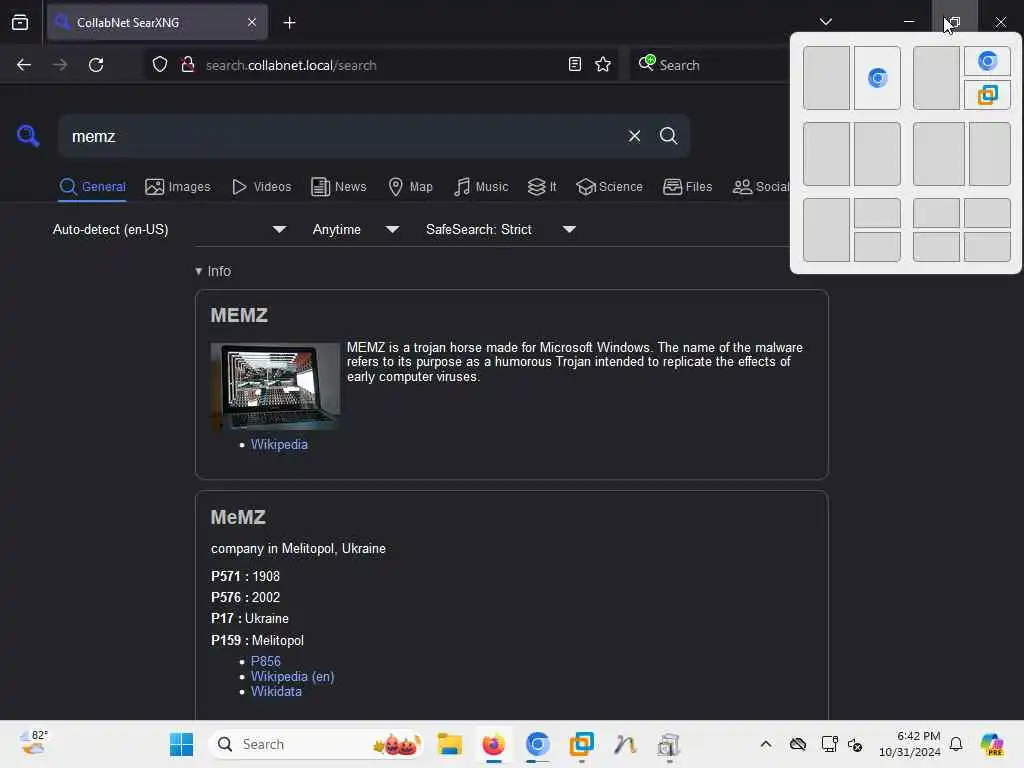Open Wikipedia link in MEMZ infobox

point(279,444)
